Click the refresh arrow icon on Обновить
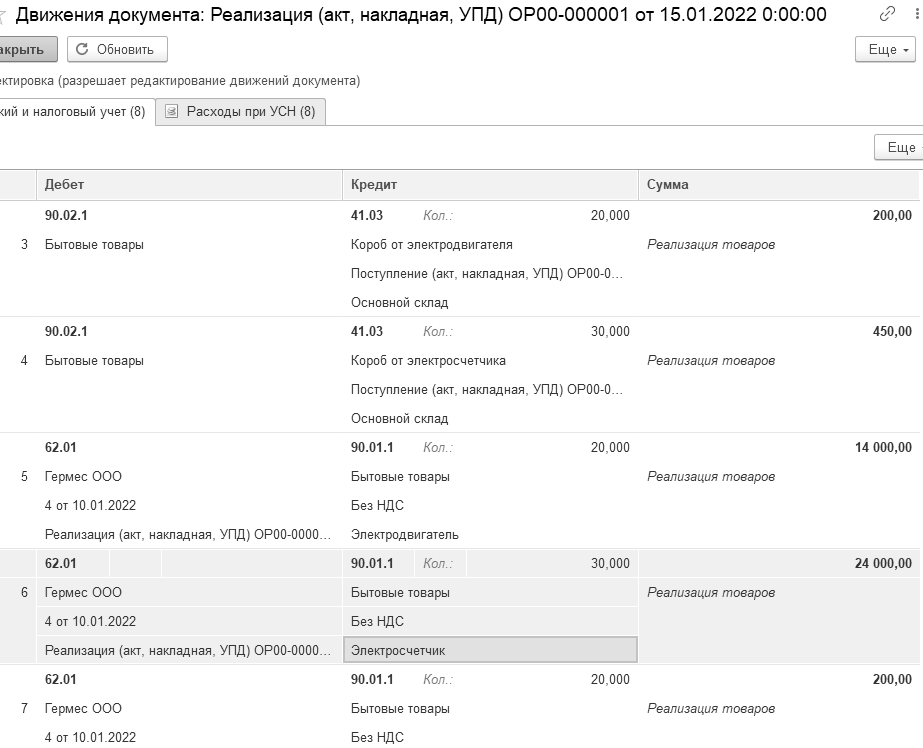 82,49
